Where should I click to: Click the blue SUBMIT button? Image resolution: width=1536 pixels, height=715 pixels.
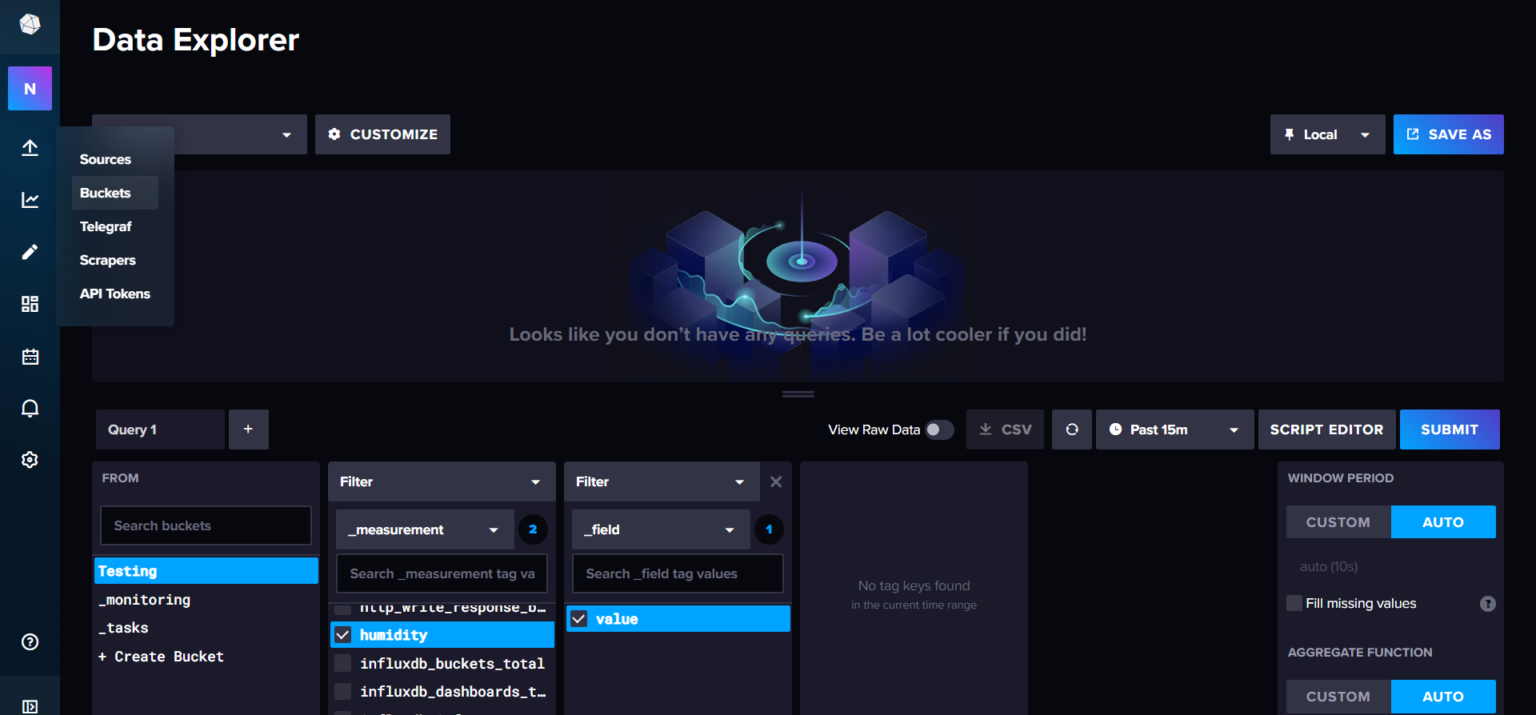tap(1449, 429)
